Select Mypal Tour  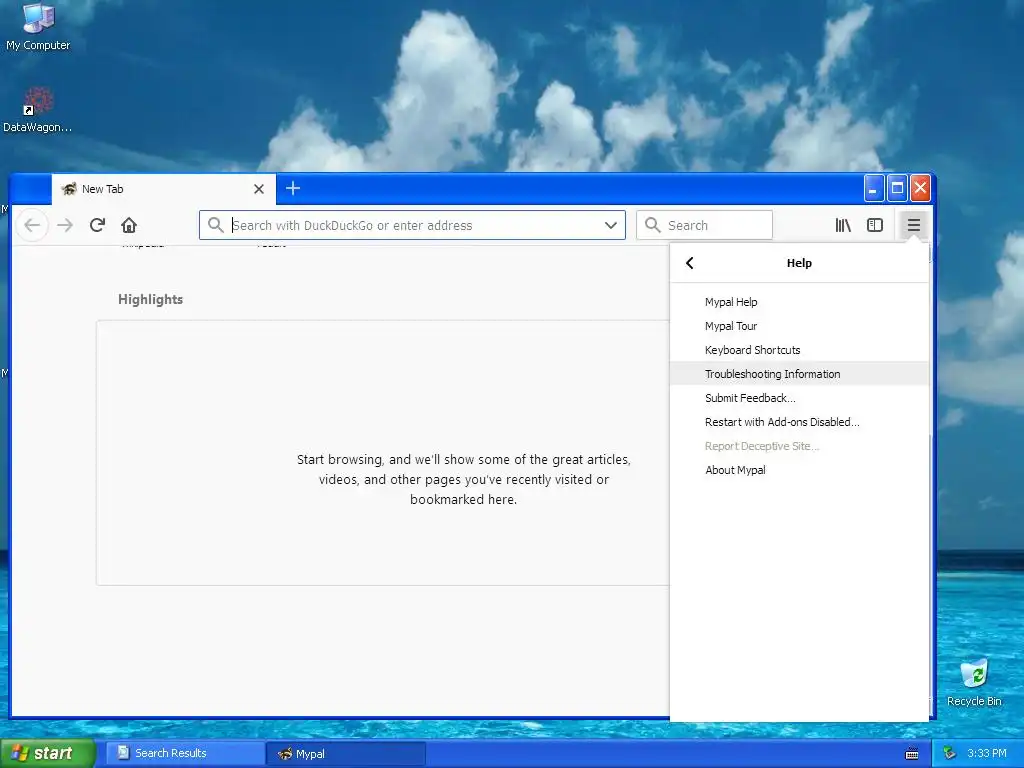point(799,326)
